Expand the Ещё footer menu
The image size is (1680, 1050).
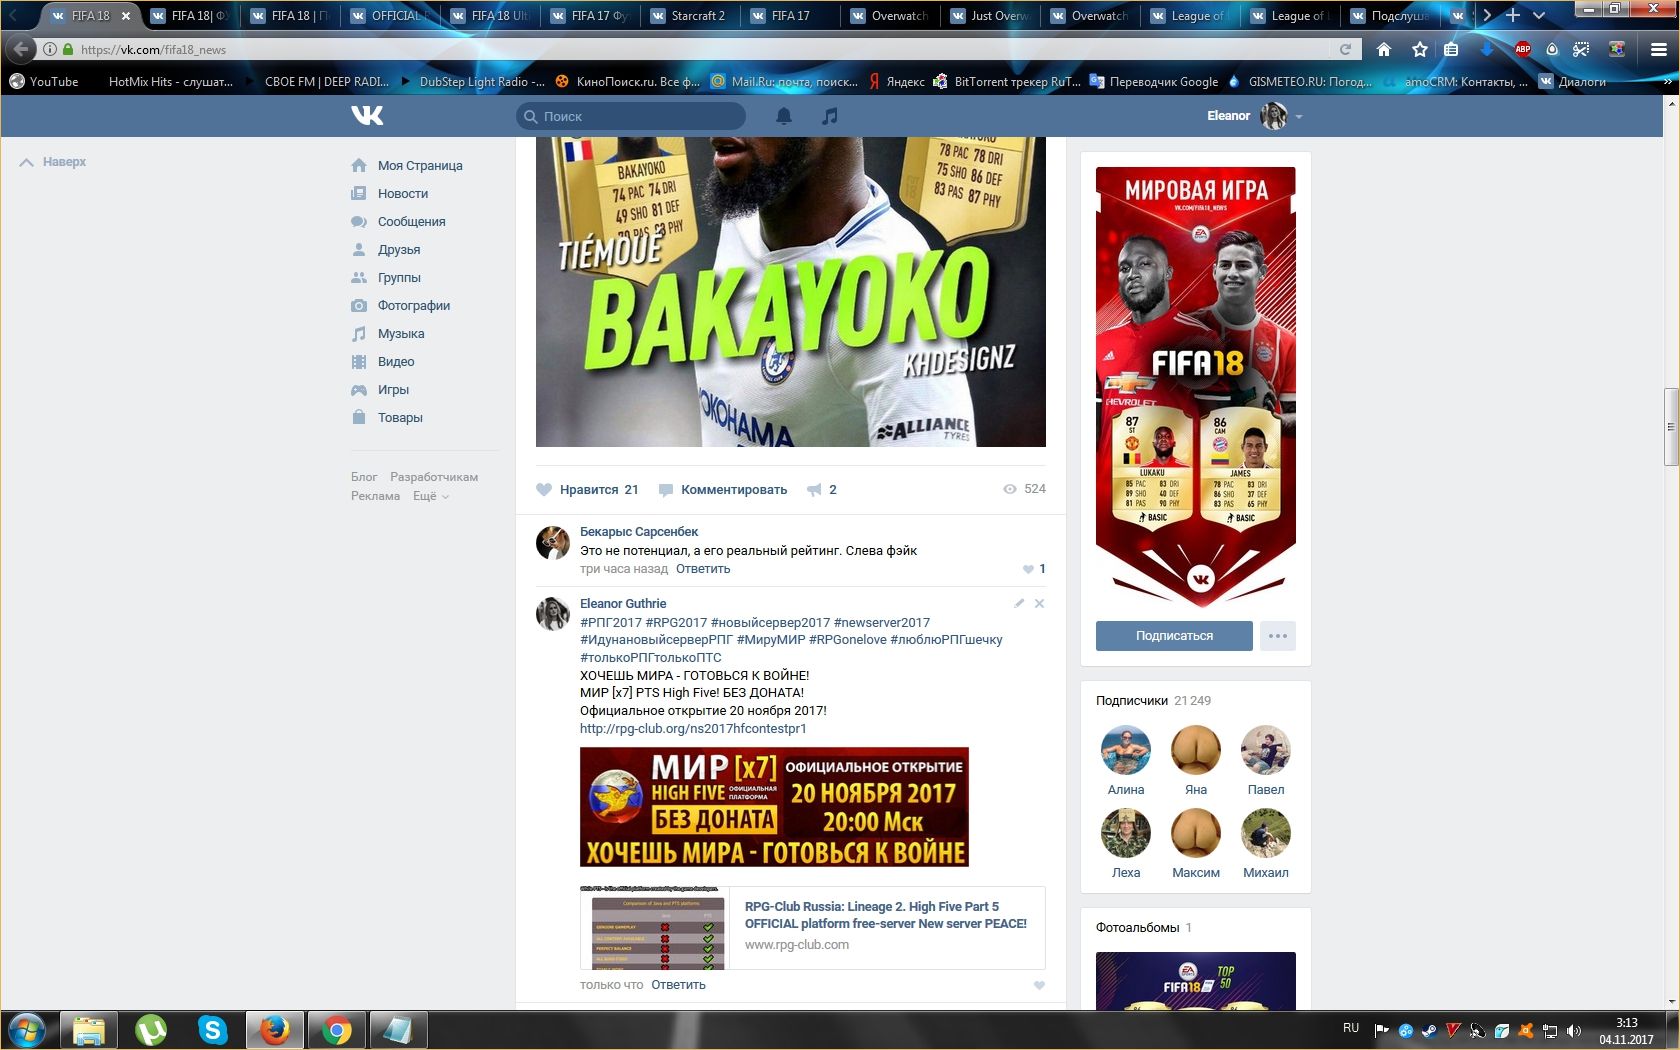tap(431, 496)
